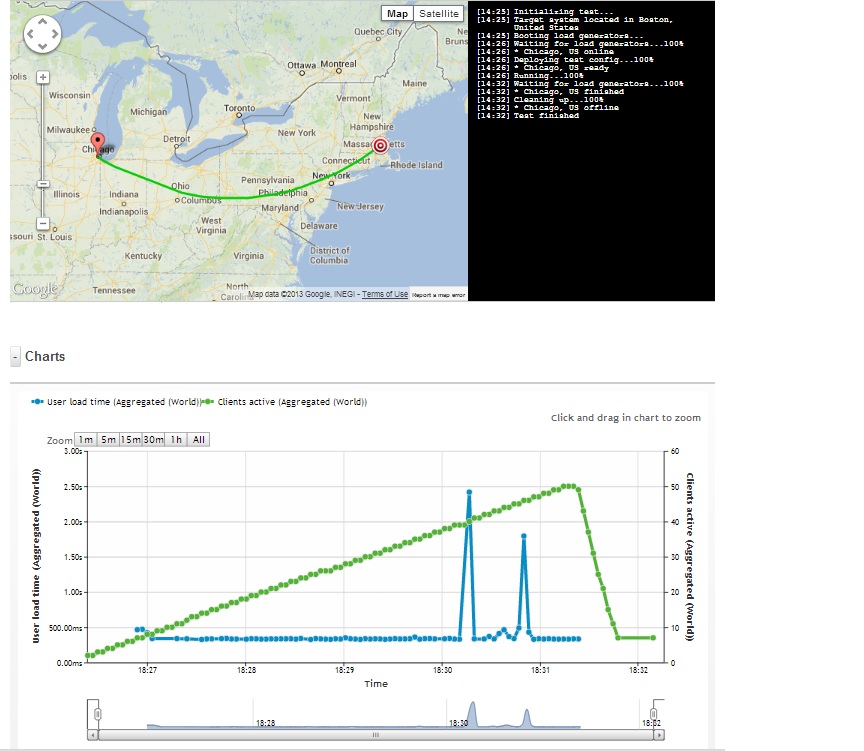Zoom in the map with plus button
Image resolution: width=864 pixels, height=751 pixels.
click(43, 77)
